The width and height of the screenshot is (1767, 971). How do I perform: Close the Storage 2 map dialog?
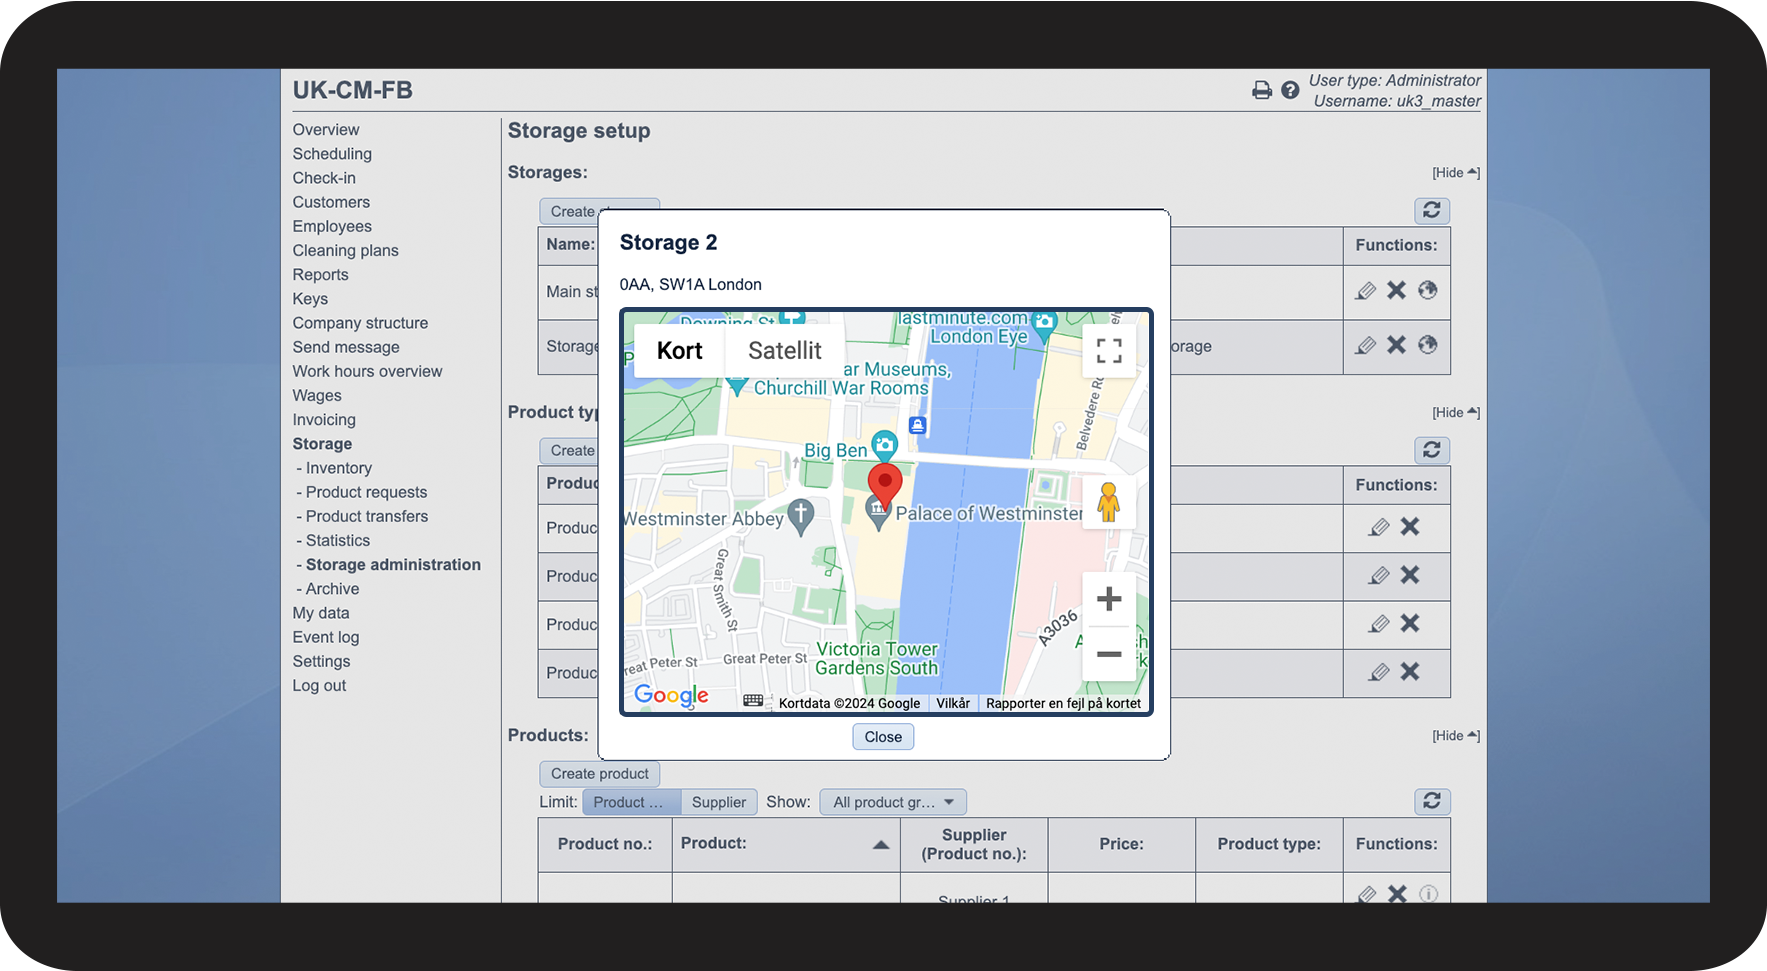882,737
